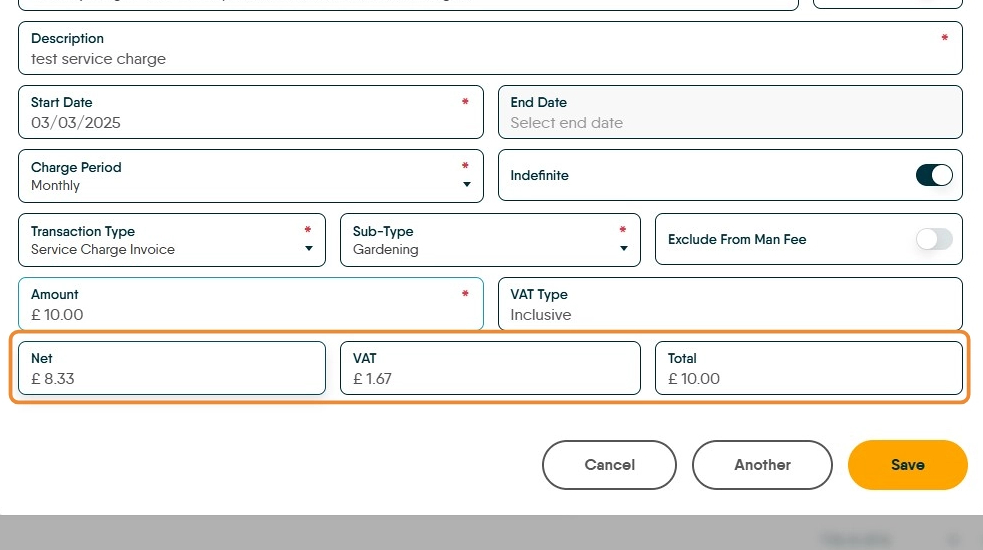Image resolution: width=983 pixels, height=550 pixels.
Task: Expand the Transaction Type dropdown
Action: [x=171, y=240]
